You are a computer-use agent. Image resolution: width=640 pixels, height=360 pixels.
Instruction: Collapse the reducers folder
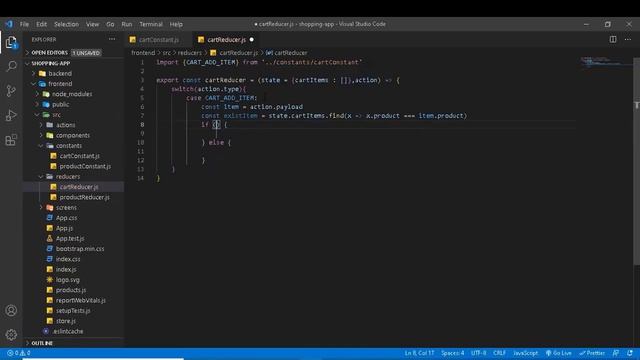coord(68,177)
